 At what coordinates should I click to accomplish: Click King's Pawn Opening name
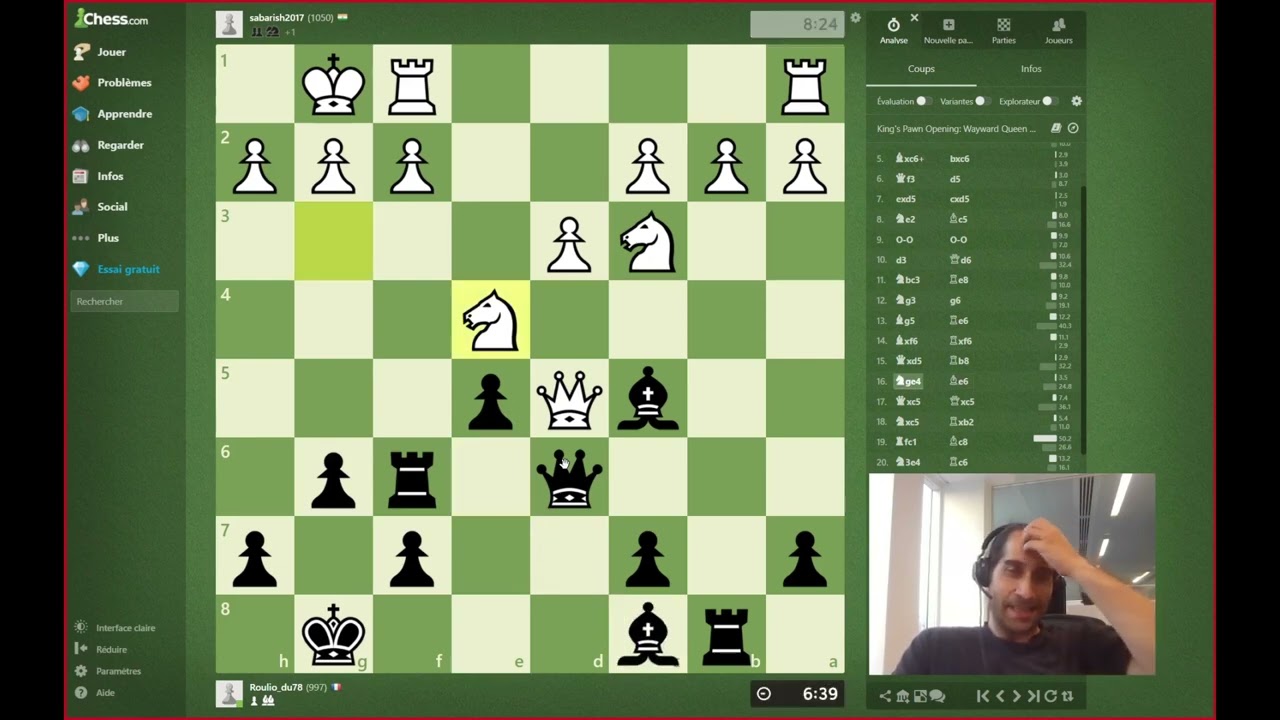pyautogui.click(x=956, y=129)
